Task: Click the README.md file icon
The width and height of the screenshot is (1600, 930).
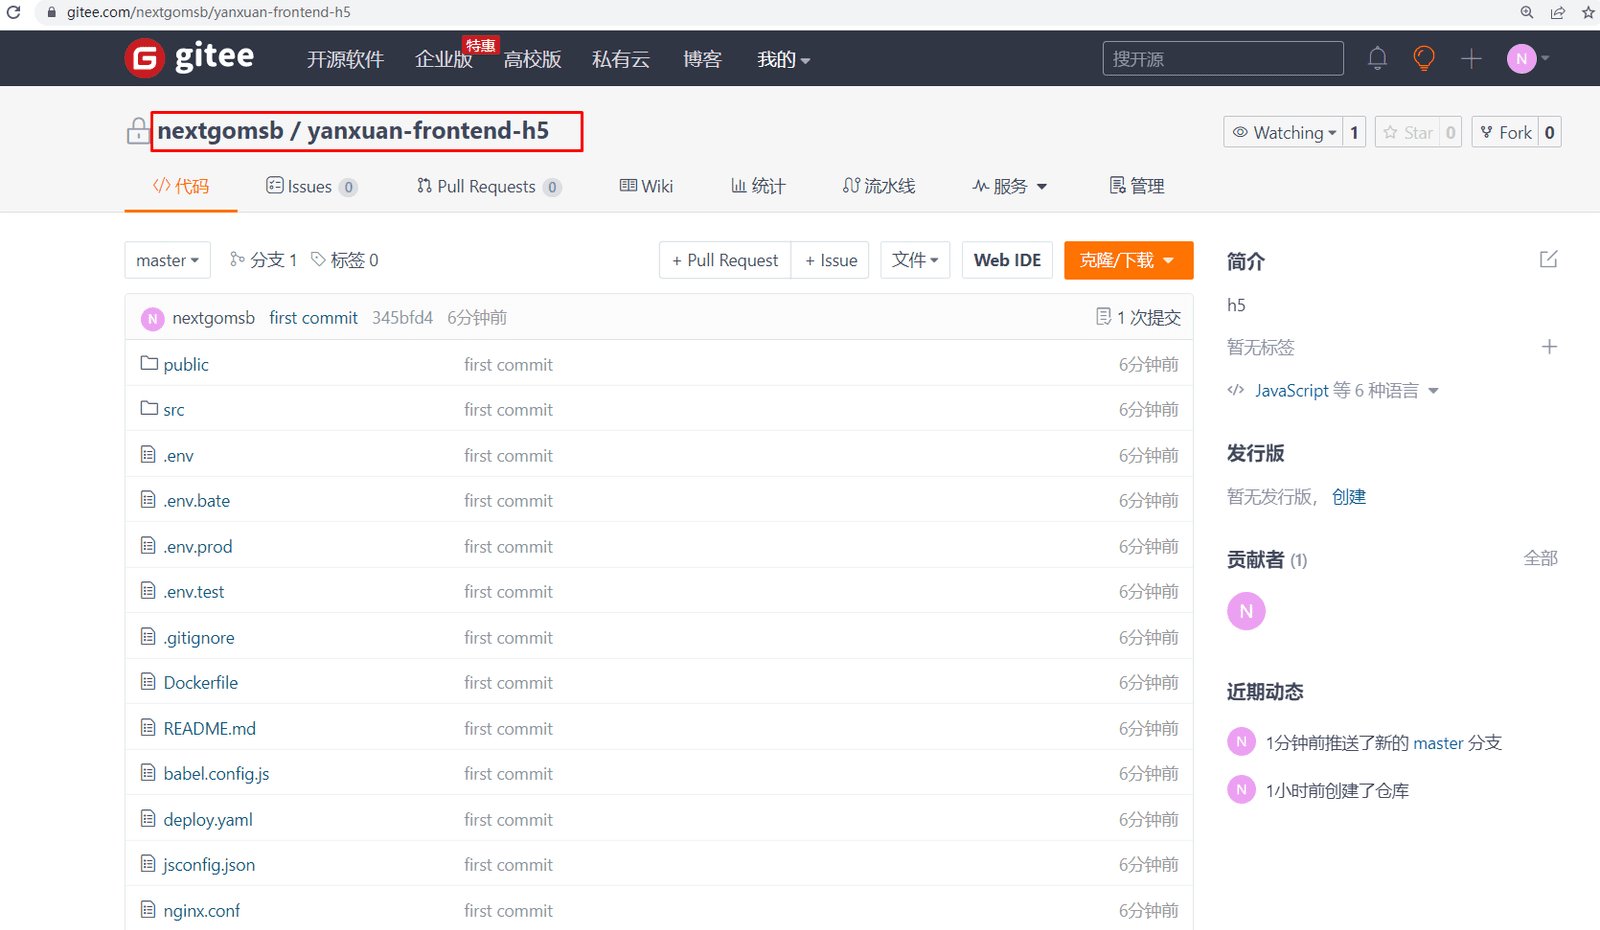Action: (148, 727)
